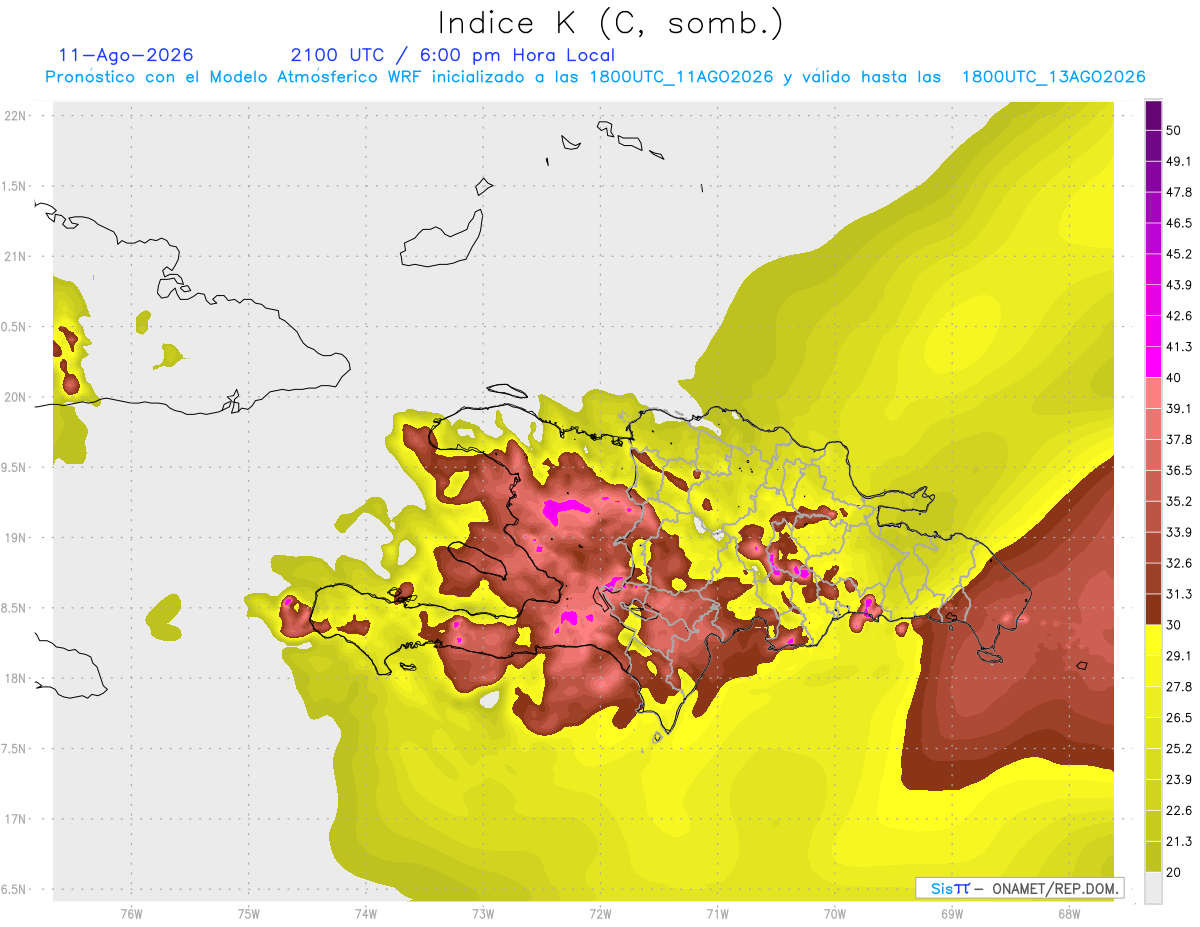
Task: Click the "68W" longitude label
Action: coord(1069,913)
